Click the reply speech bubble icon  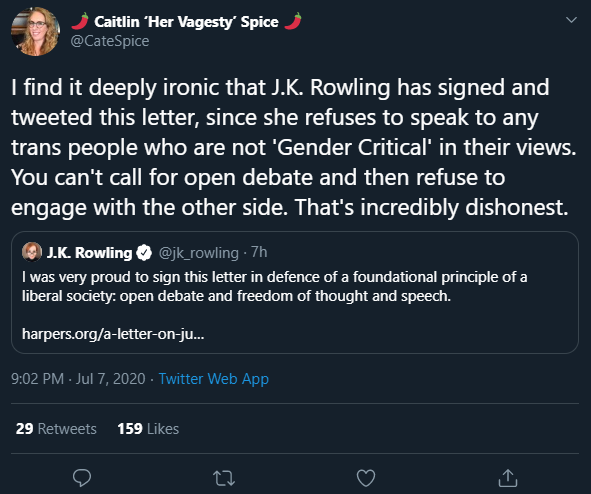click(x=82, y=478)
